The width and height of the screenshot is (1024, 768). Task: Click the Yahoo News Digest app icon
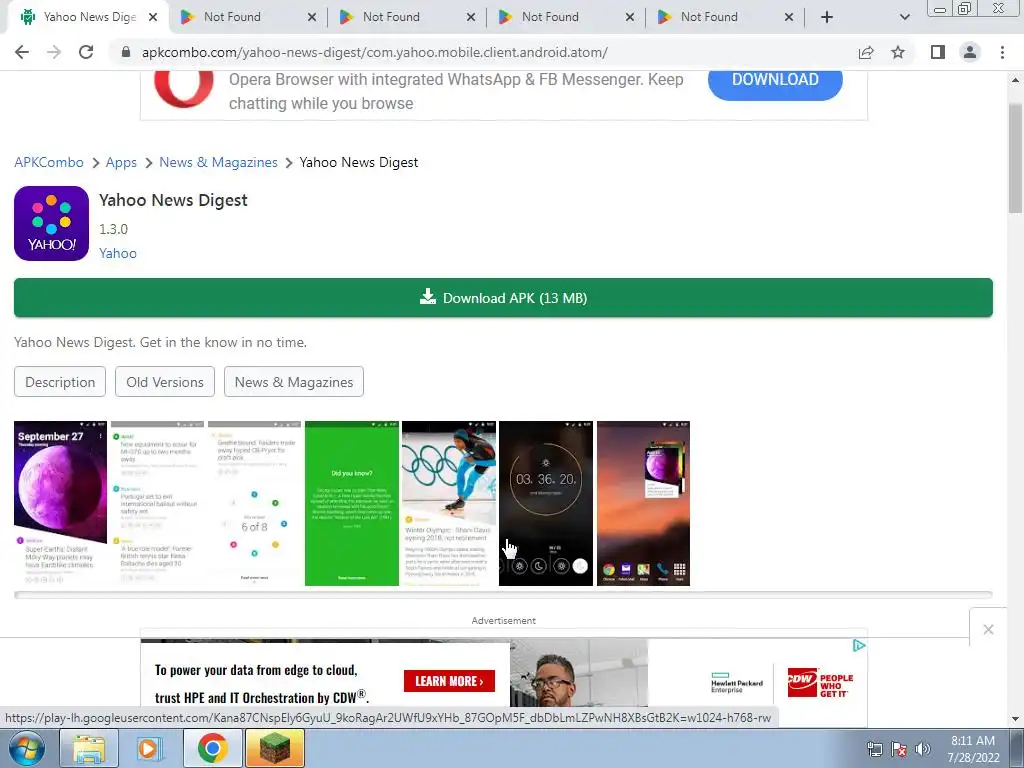[x=52, y=223]
